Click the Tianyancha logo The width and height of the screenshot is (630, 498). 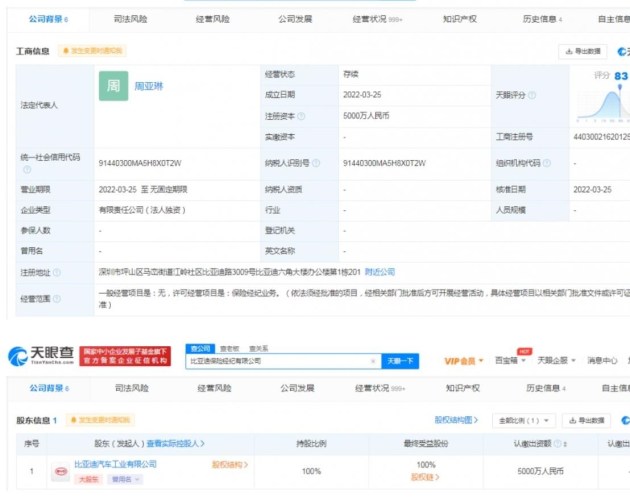[41, 356]
